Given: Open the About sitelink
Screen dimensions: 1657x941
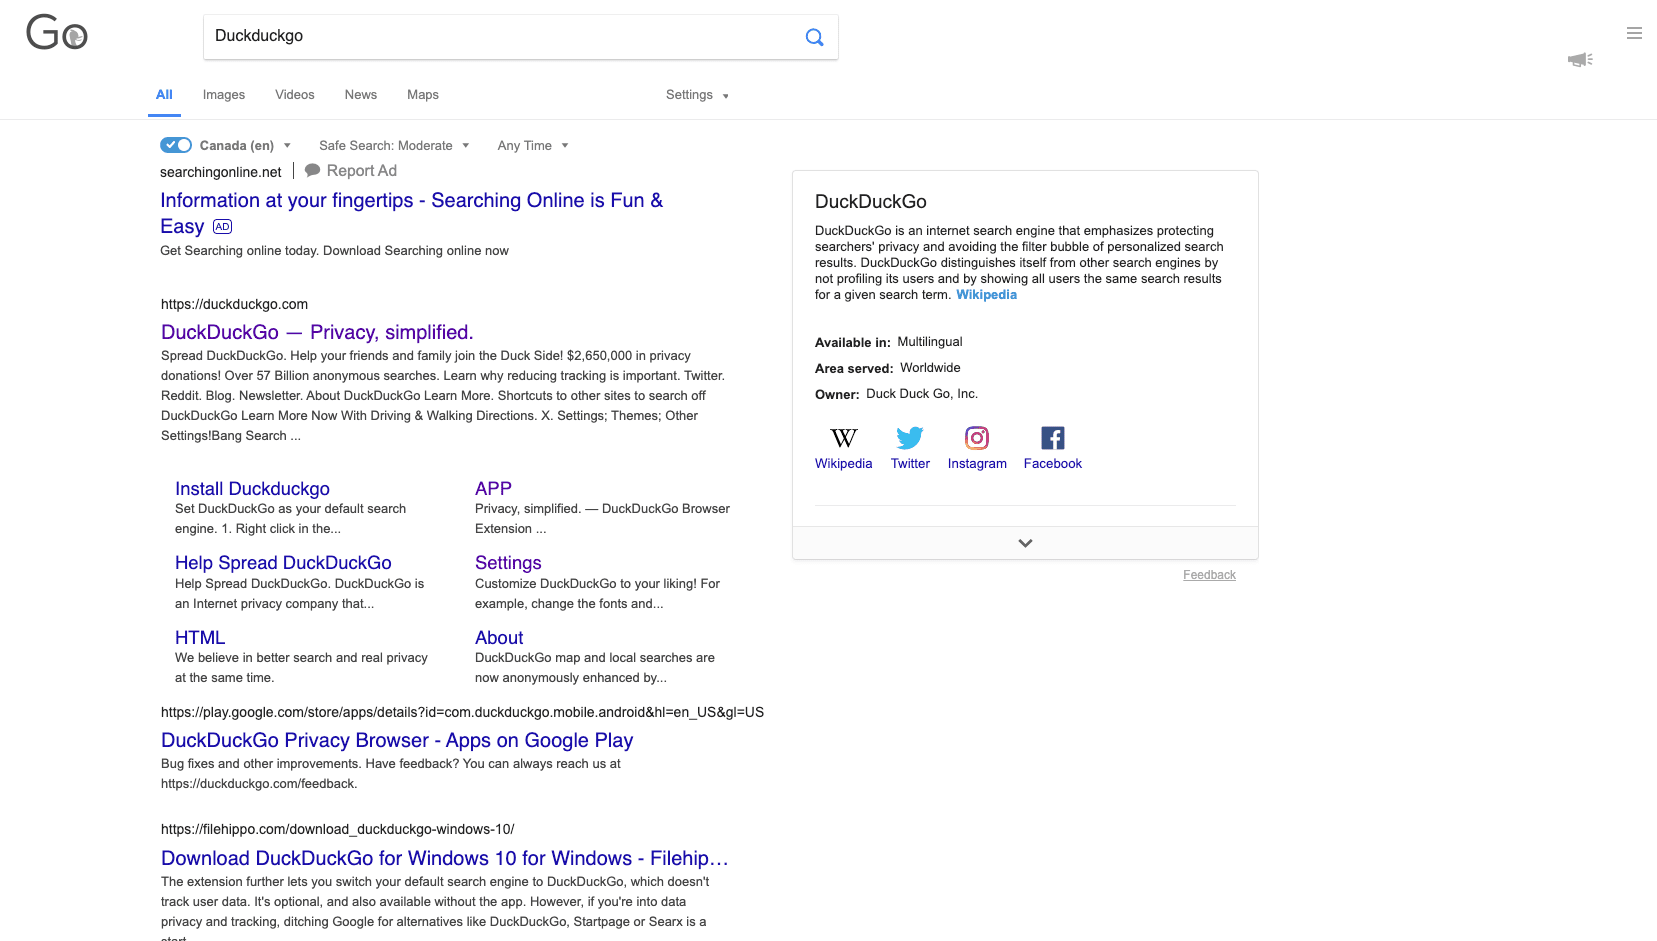Looking at the screenshot, I should (499, 637).
